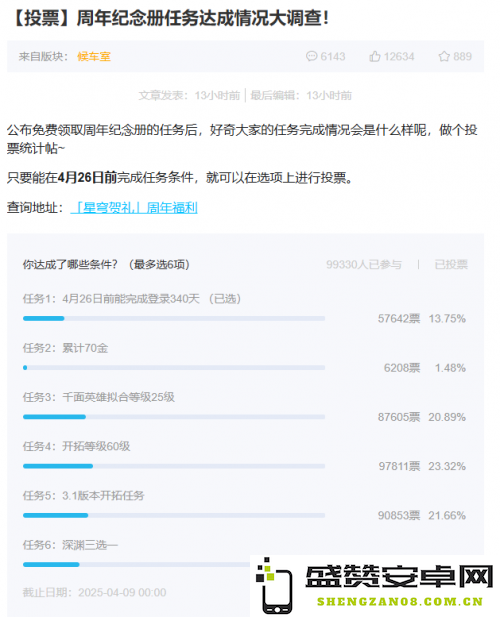Select poll option 任务5 3.1版本开拓任务
The height and width of the screenshot is (617, 500).
tap(83, 495)
